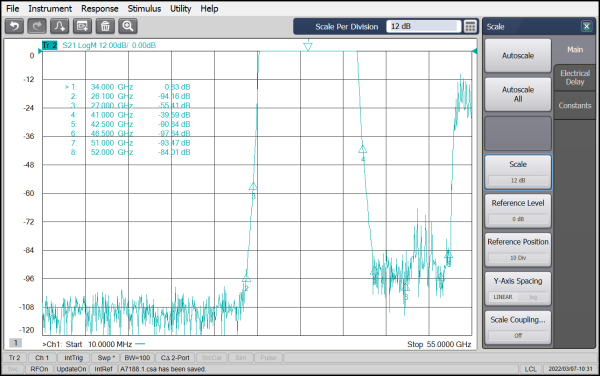Open the Constants tab
600x376 pixels.
coord(575,106)
